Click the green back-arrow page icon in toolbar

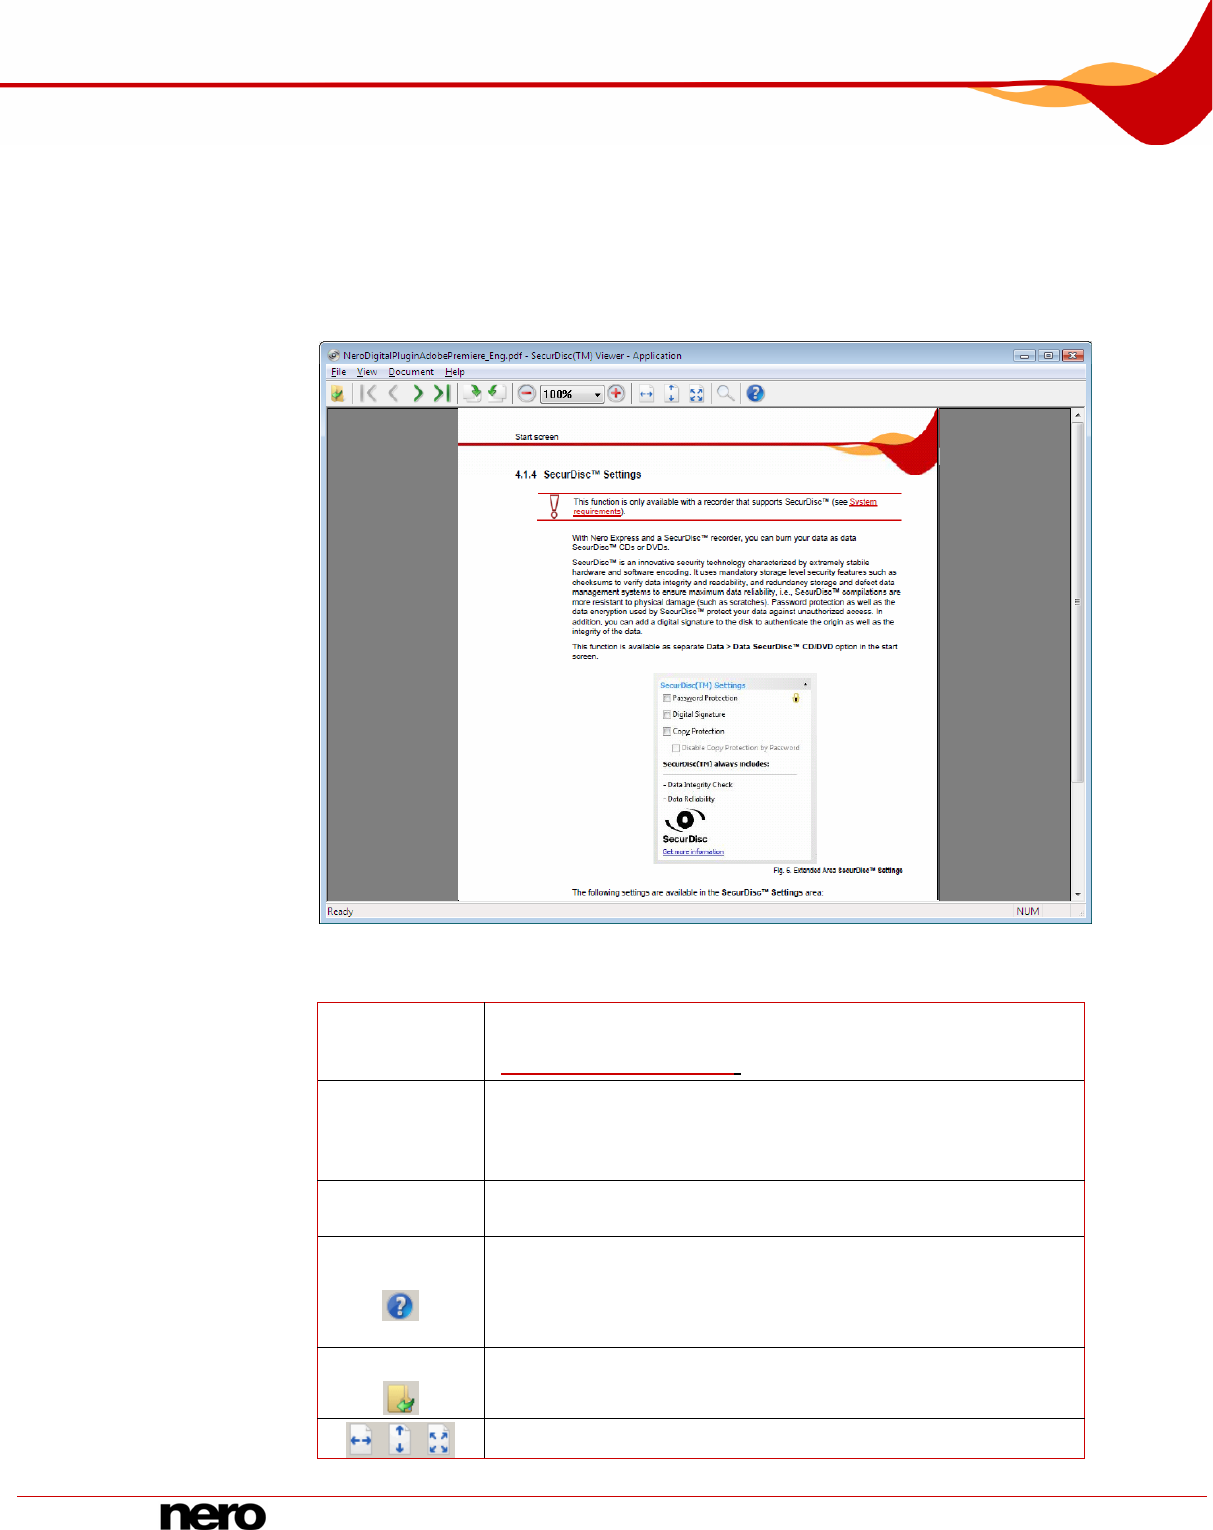click(496, 394)
